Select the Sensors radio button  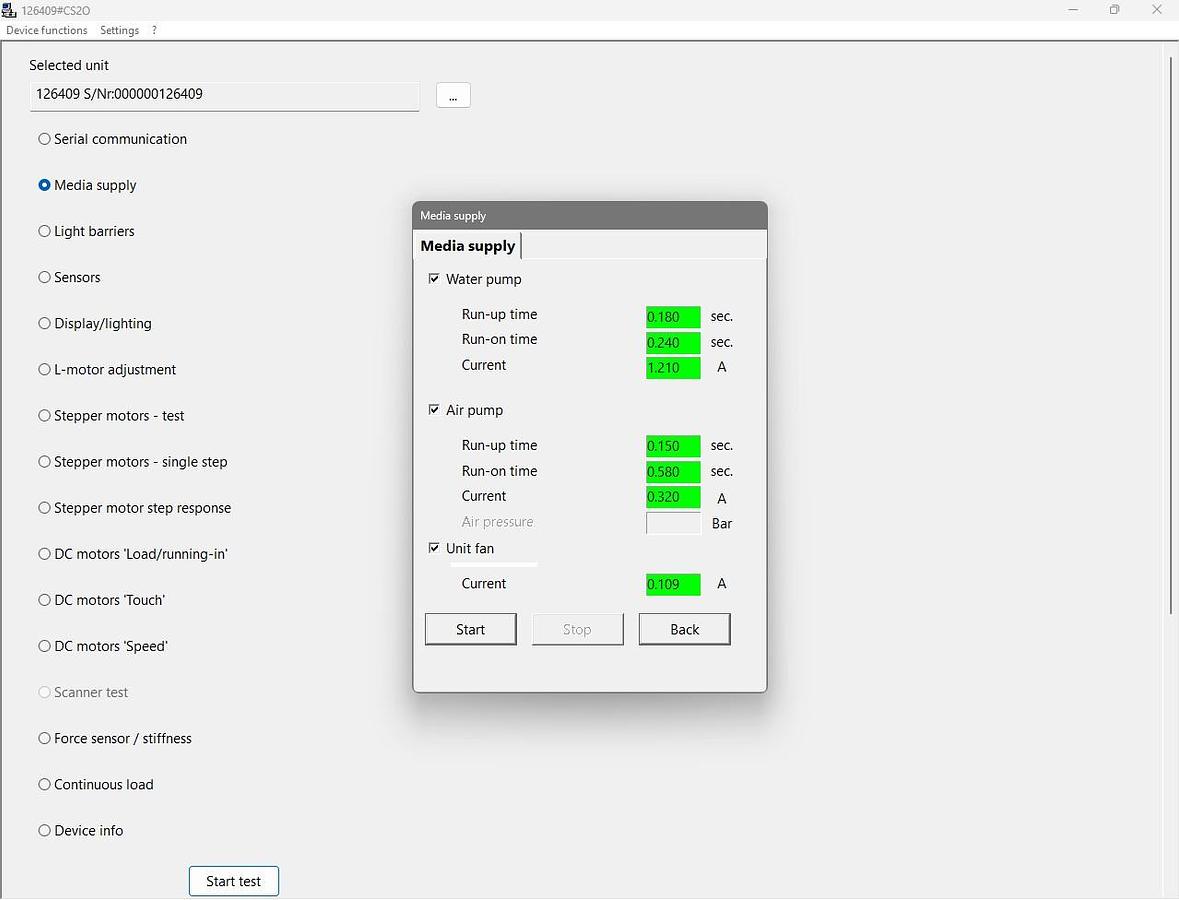45,277
